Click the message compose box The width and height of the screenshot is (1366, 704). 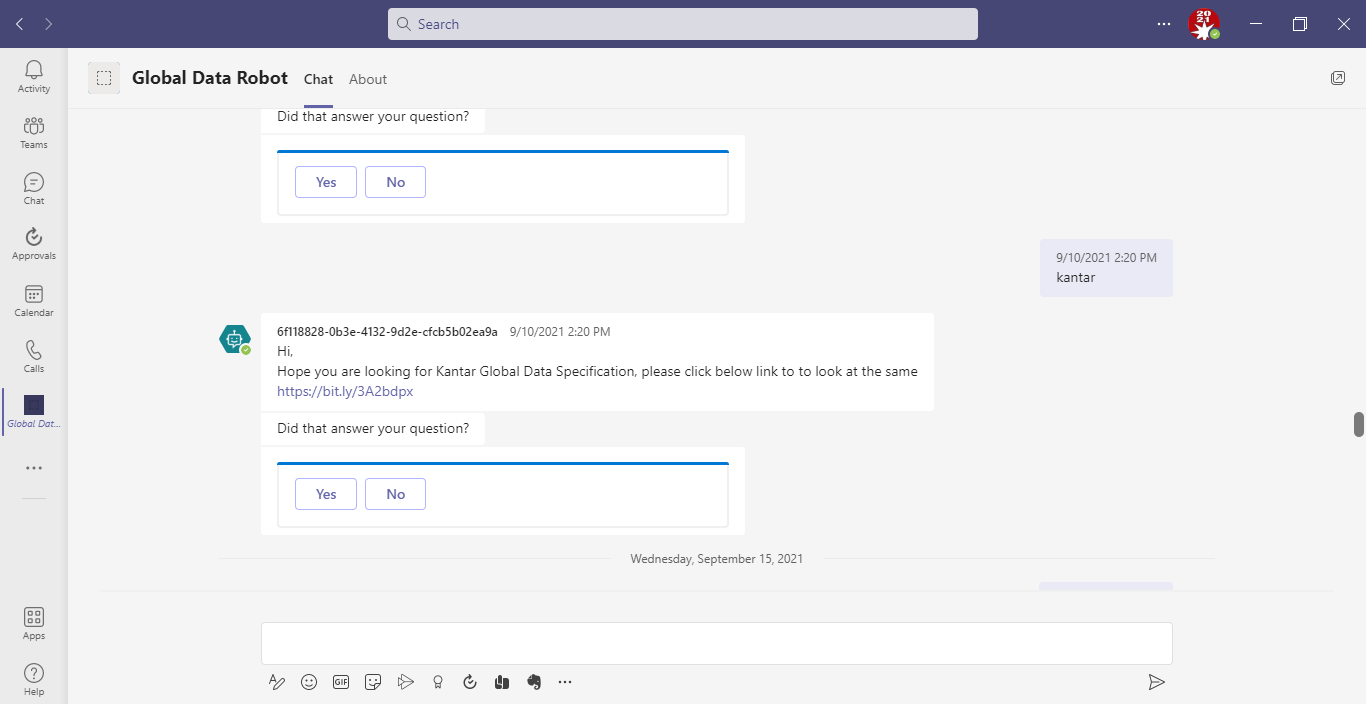pos(717,643)
